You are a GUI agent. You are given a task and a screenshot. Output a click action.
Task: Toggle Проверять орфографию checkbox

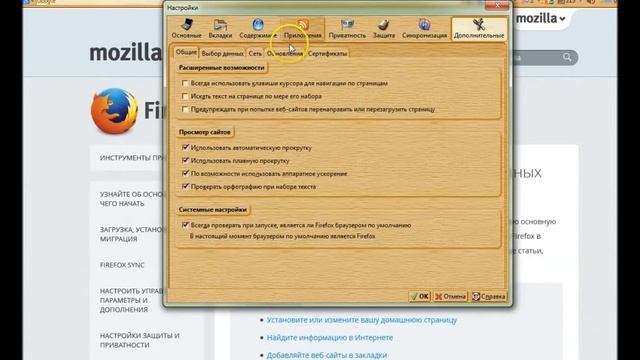[x=185, y=187]
